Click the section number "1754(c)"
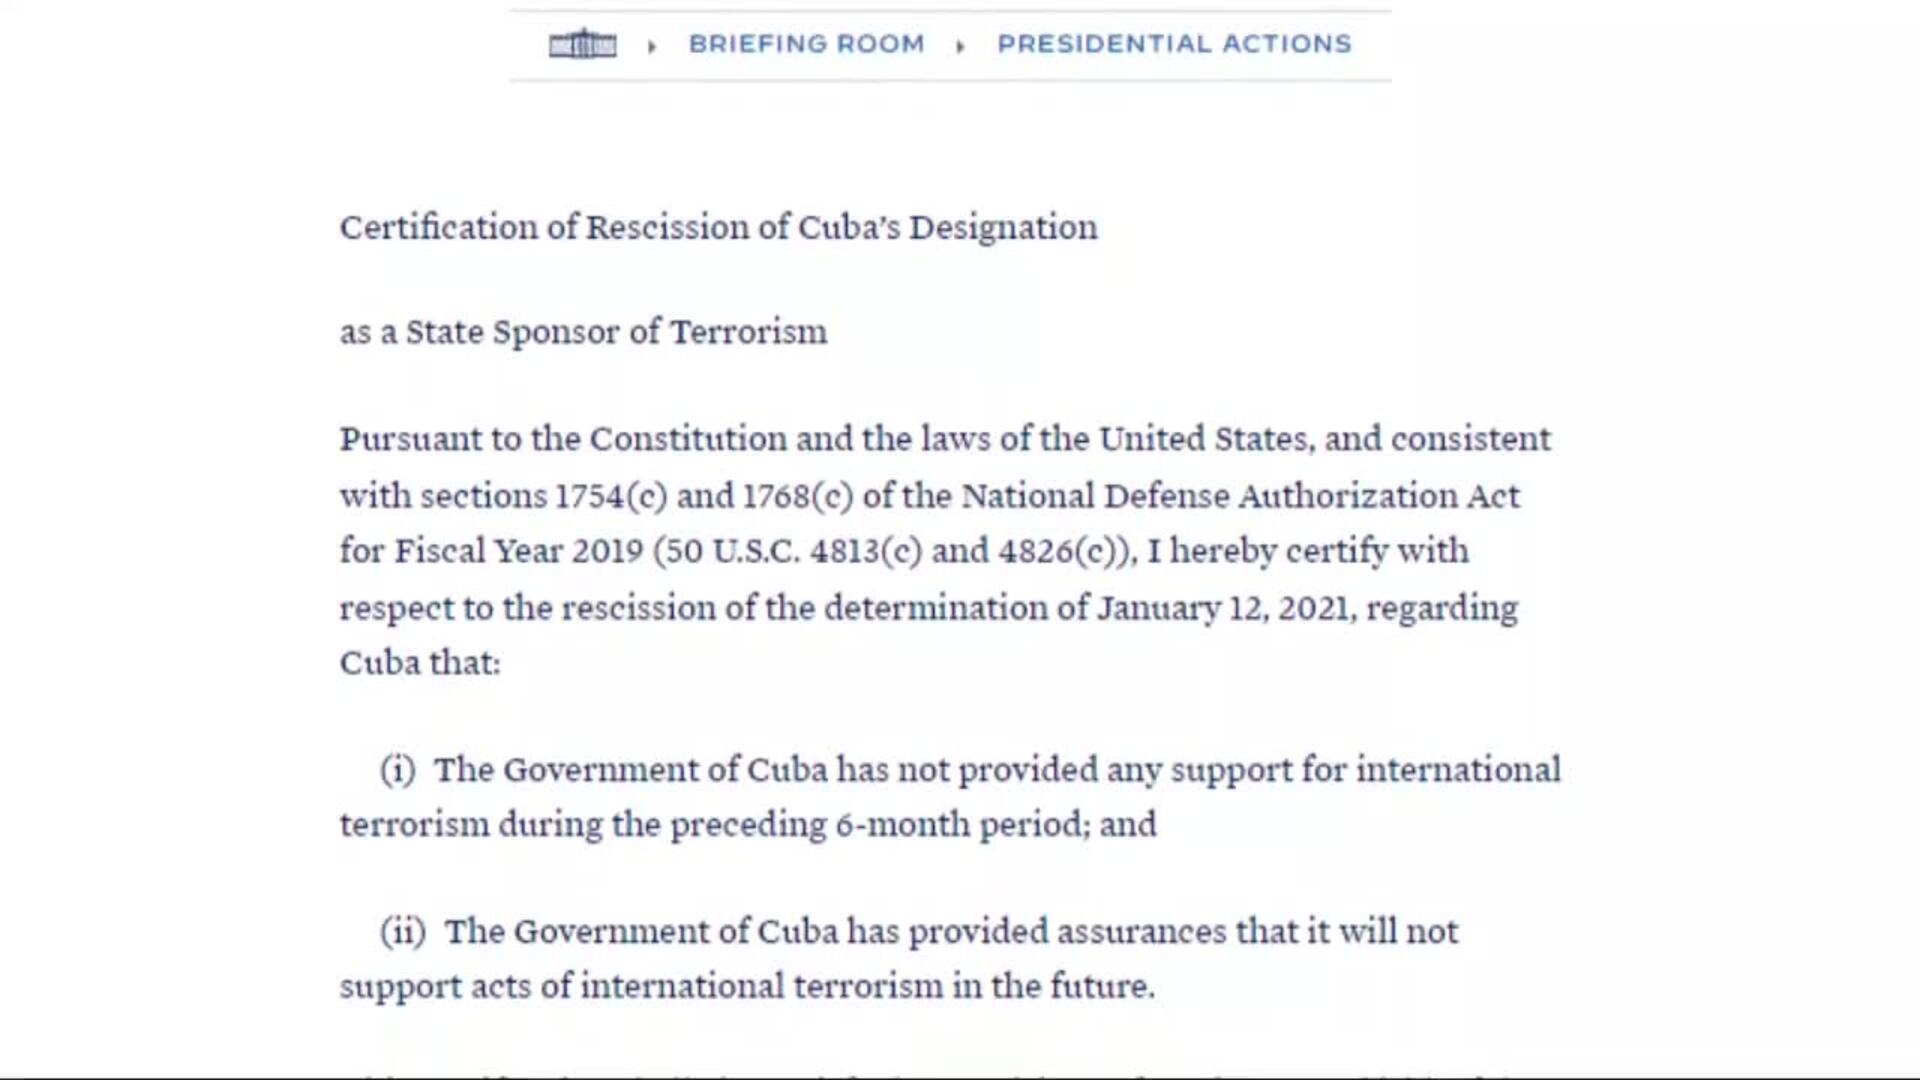This screenshot has height=1080, width=1920. [x=610, y=496]
